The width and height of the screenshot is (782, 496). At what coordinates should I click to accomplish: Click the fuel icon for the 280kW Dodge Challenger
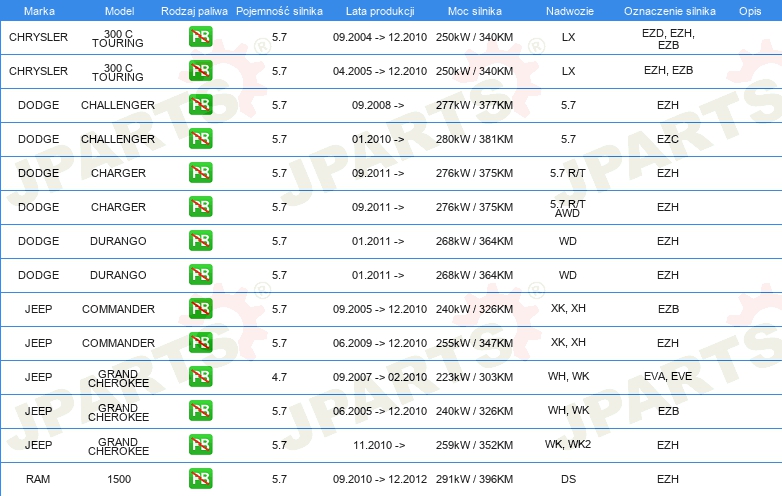coord(200,139)
